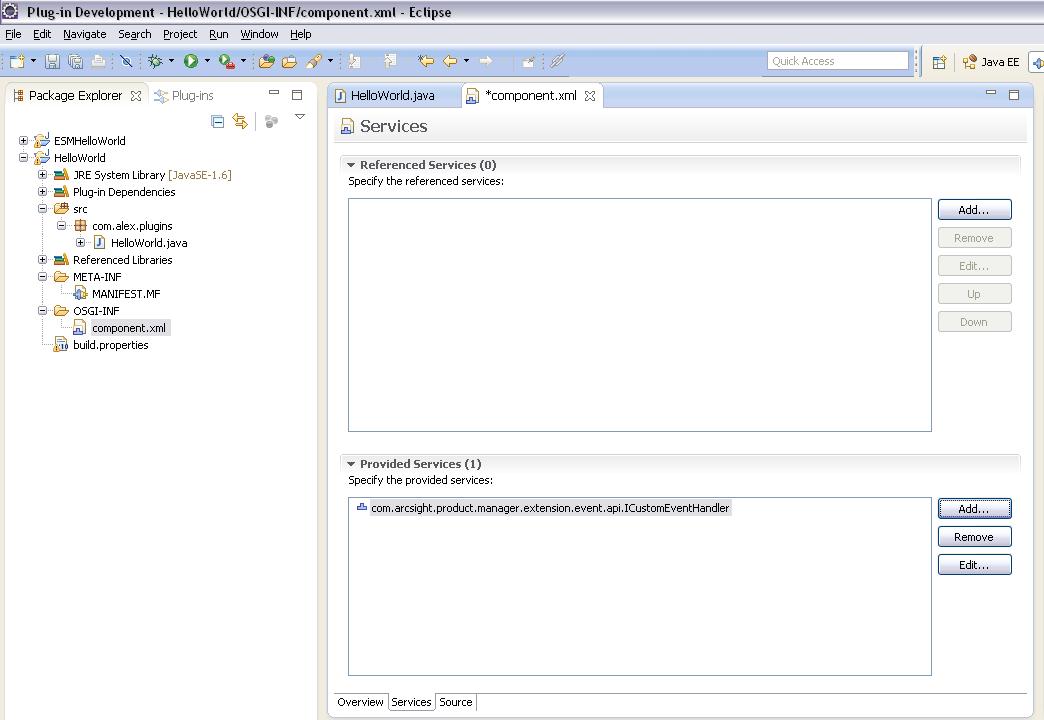Collapse the HelloWorld project node
1044x720 pixels.
coord(23,158)
